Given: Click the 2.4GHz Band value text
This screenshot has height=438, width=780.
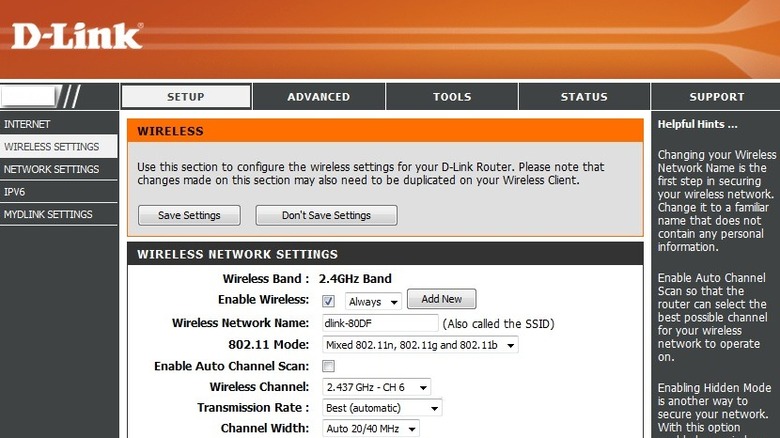Looking at the screenshot, I should (355, 279).
